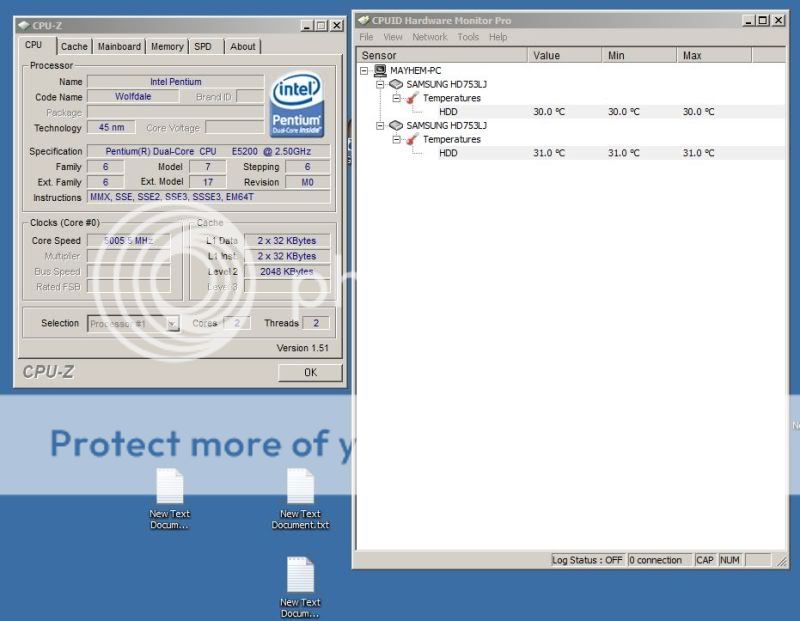The image size is (800, 621).
Task: Click the Max column header
Action: pos(714,55)
